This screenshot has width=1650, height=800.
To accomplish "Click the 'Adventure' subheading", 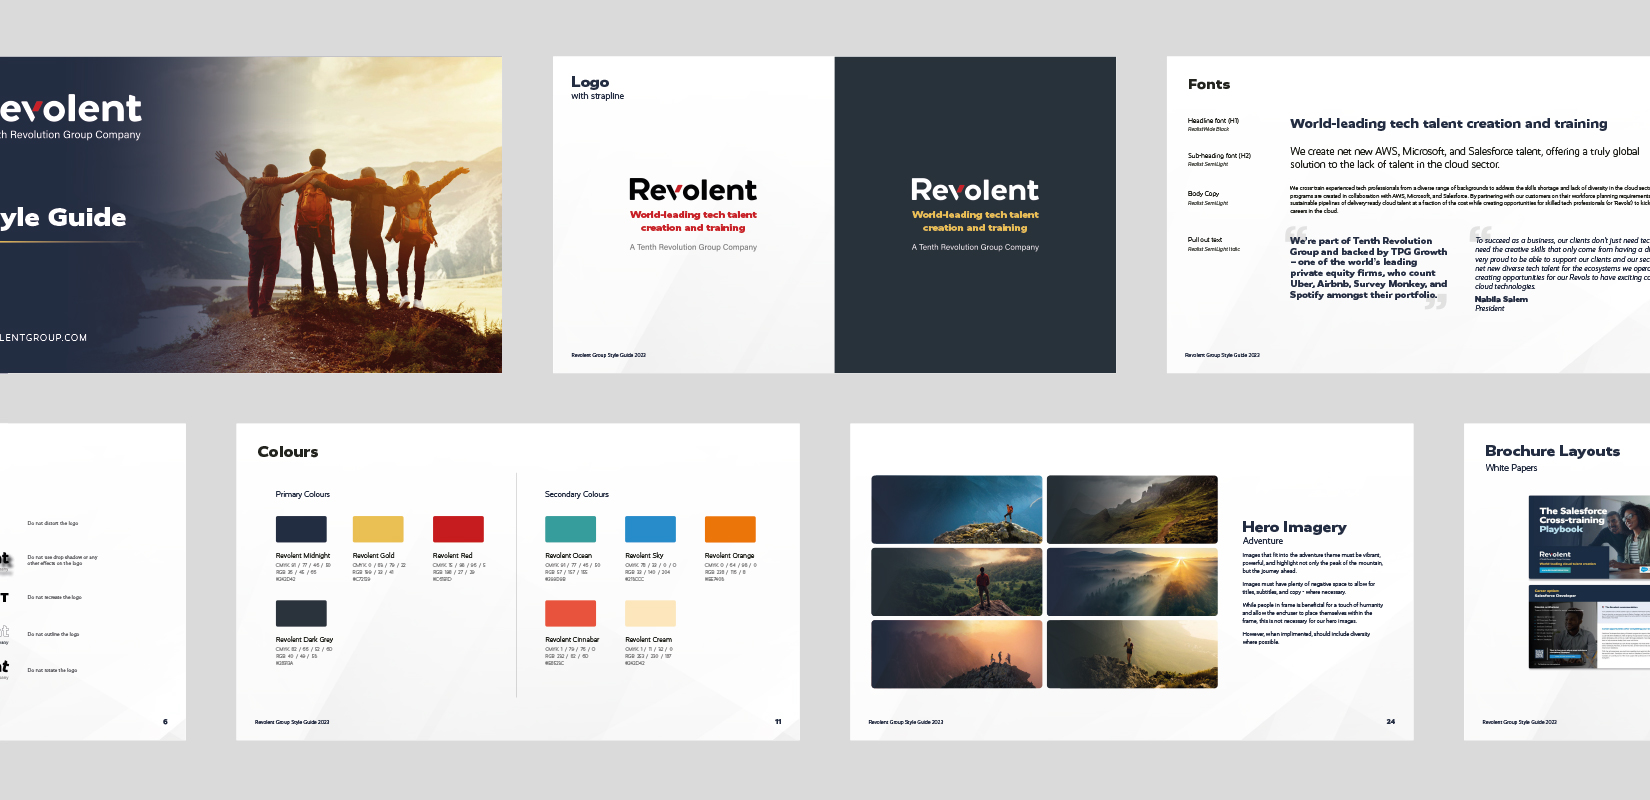I will click(1262, 541).
